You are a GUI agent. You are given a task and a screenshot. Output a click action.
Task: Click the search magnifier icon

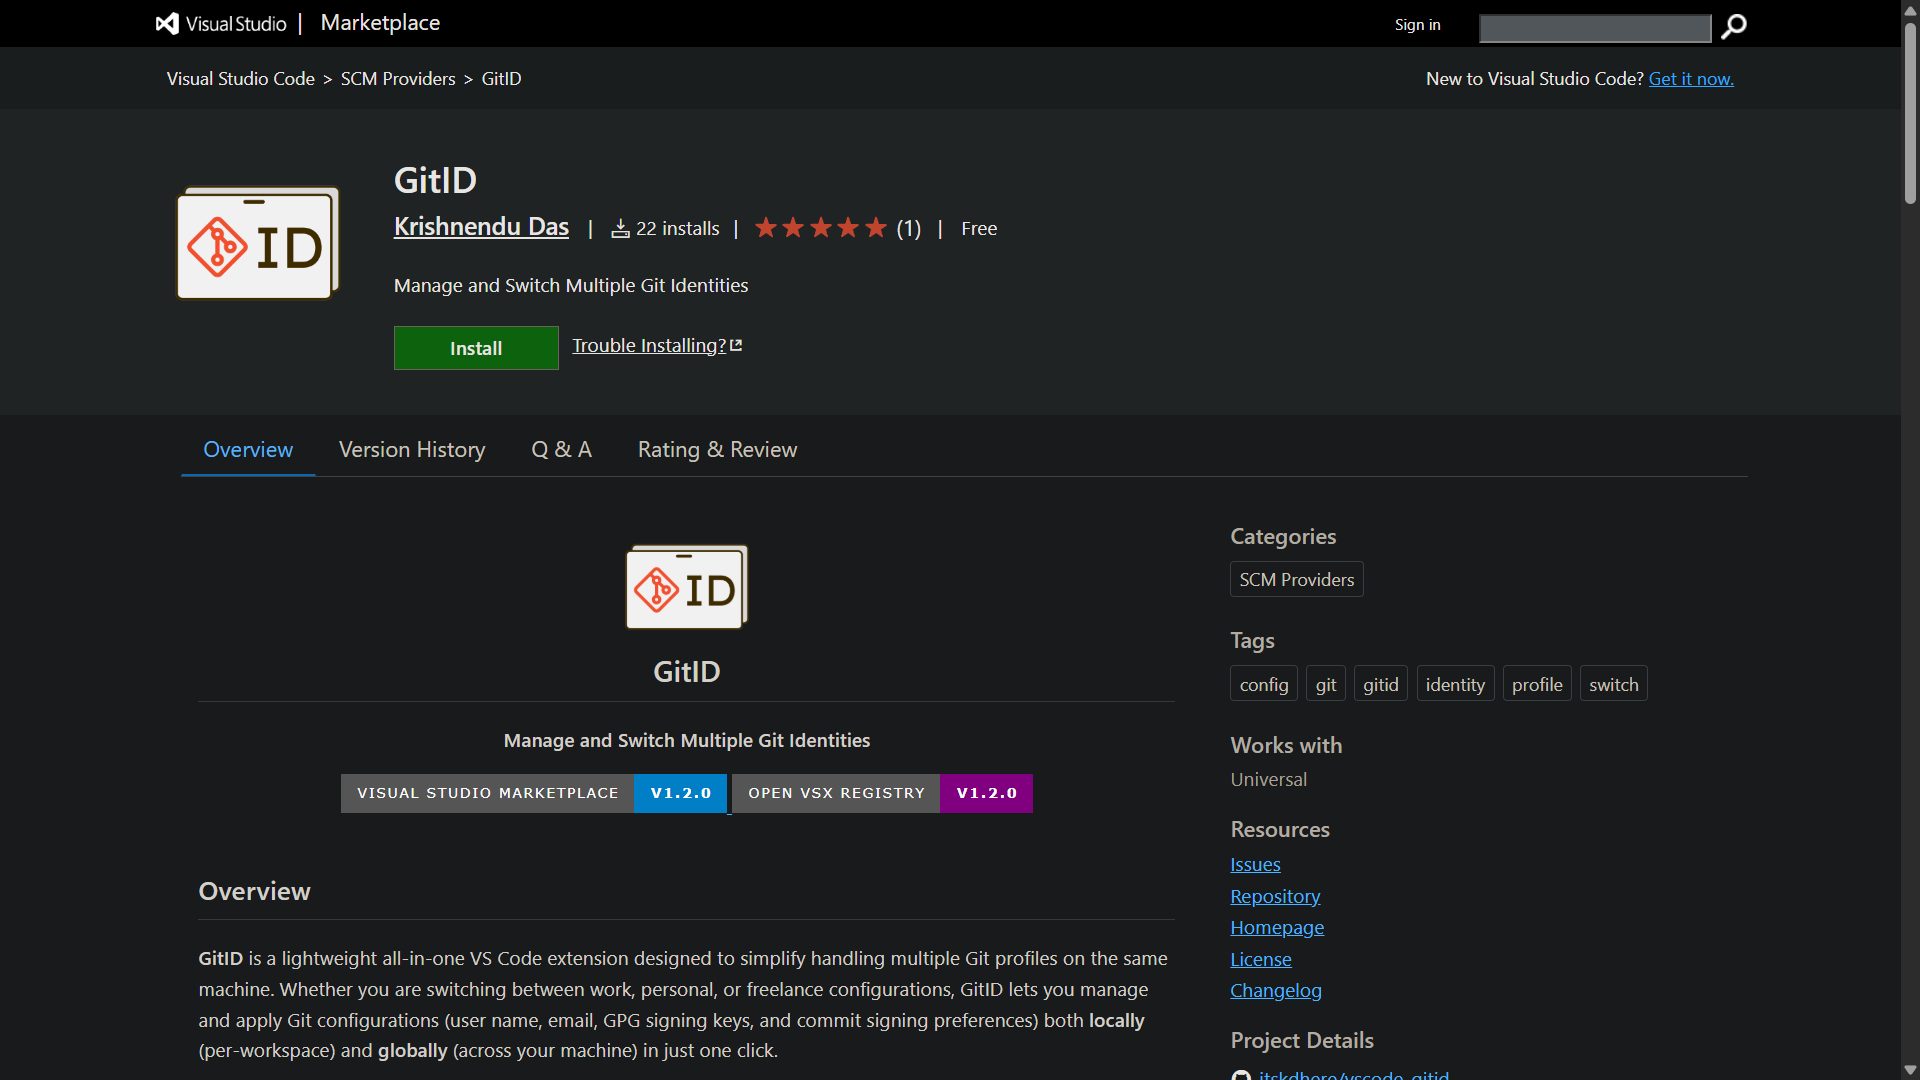pos(1733,26)
